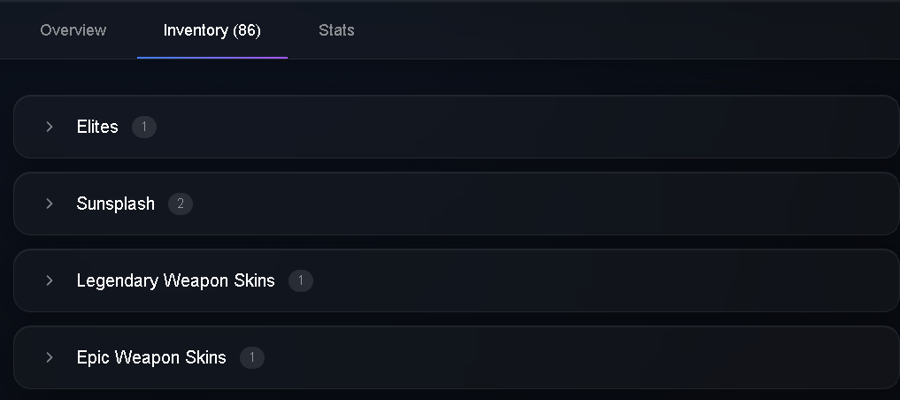Click blank area of Sunsplash row
This screenshot has width=900, height=400.
(517, 204)
